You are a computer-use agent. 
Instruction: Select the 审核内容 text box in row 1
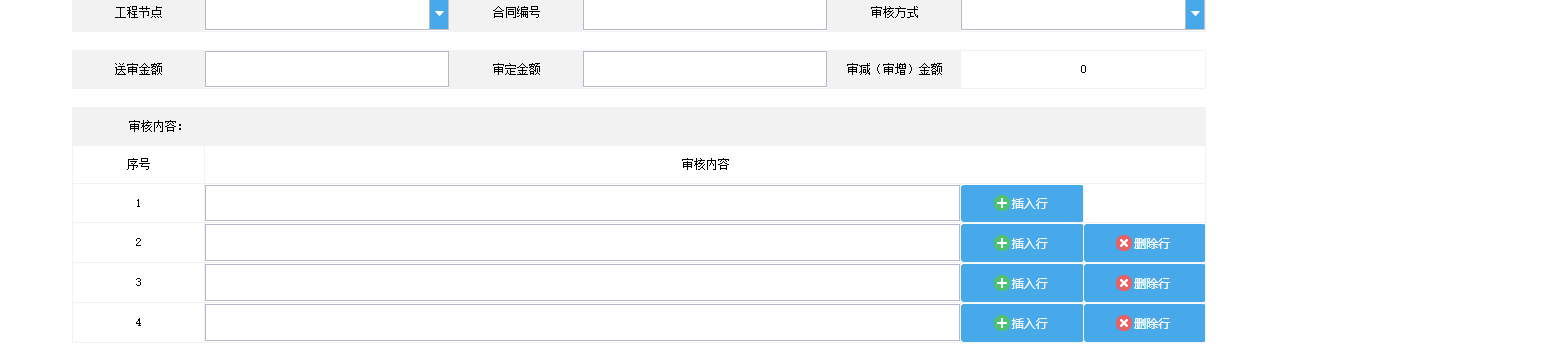tap(582, 203)
